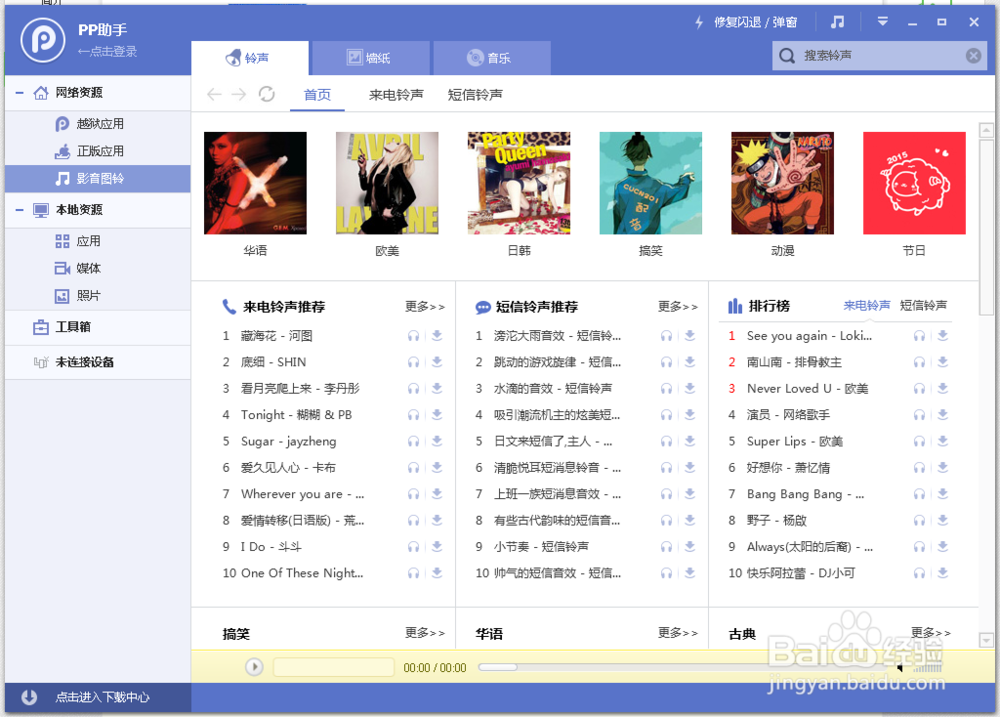The height and width of the screenshot is (717, 1000).
Task: Click 更多>> for 短信铃声推荐
Action: point(678,307)
